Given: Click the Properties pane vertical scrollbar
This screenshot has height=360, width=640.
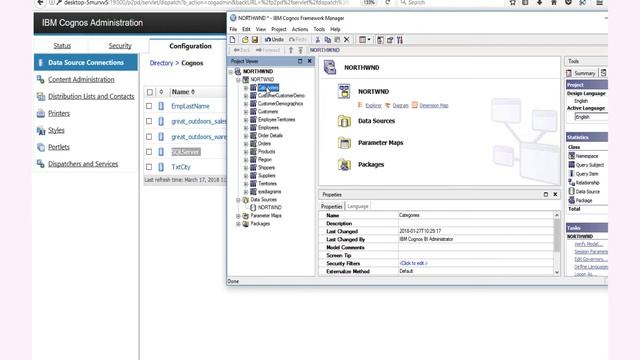Looking at the screenshot, I should coord(557,243).
